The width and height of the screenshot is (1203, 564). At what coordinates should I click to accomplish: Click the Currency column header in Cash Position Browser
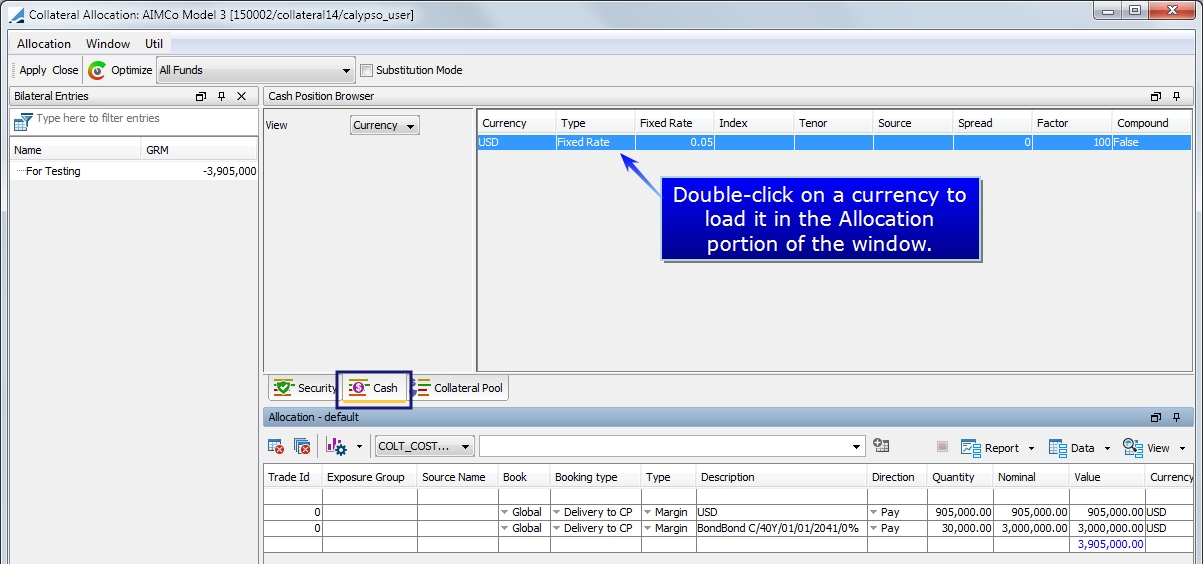tap(517, 123)
